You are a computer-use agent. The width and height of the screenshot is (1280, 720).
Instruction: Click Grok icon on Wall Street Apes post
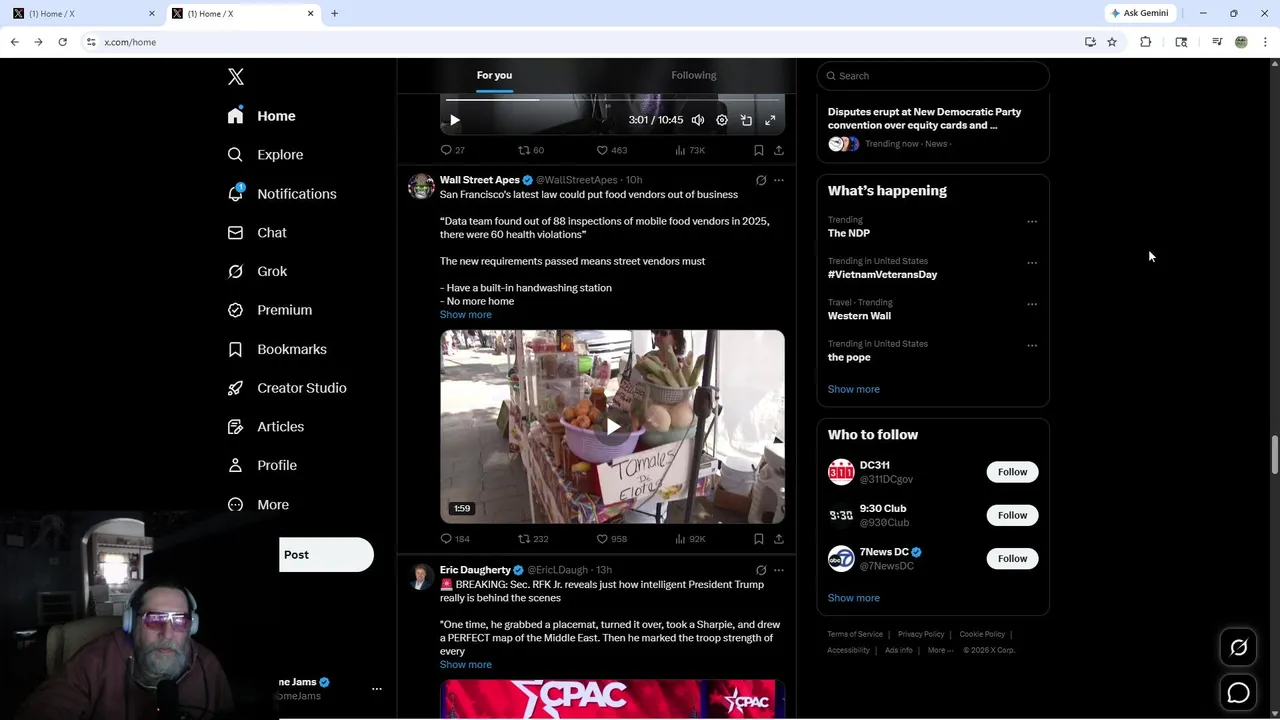[x=761, y=181]
